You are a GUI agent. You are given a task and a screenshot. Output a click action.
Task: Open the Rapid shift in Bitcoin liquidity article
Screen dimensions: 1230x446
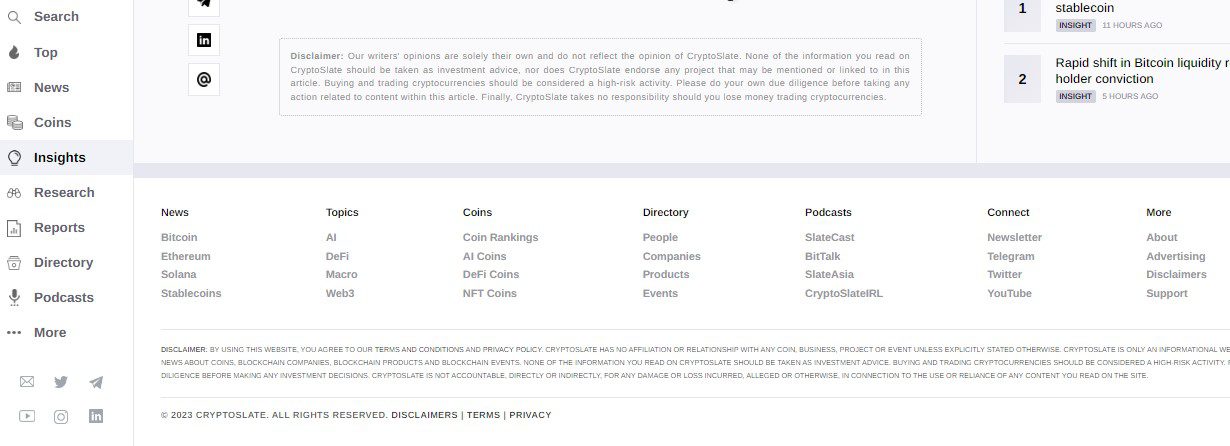tap(1140, 70)
